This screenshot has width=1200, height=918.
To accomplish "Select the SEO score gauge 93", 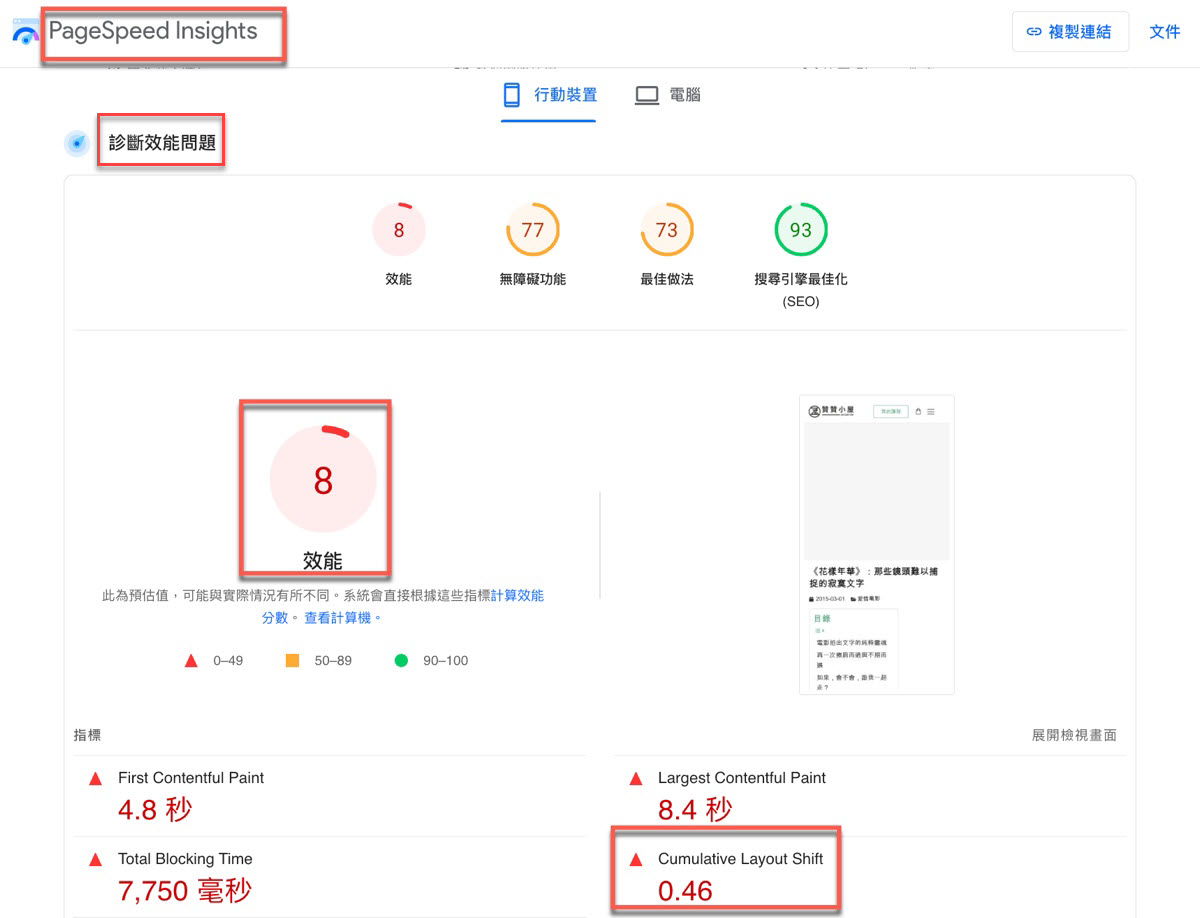I will [x=801, y=230].
